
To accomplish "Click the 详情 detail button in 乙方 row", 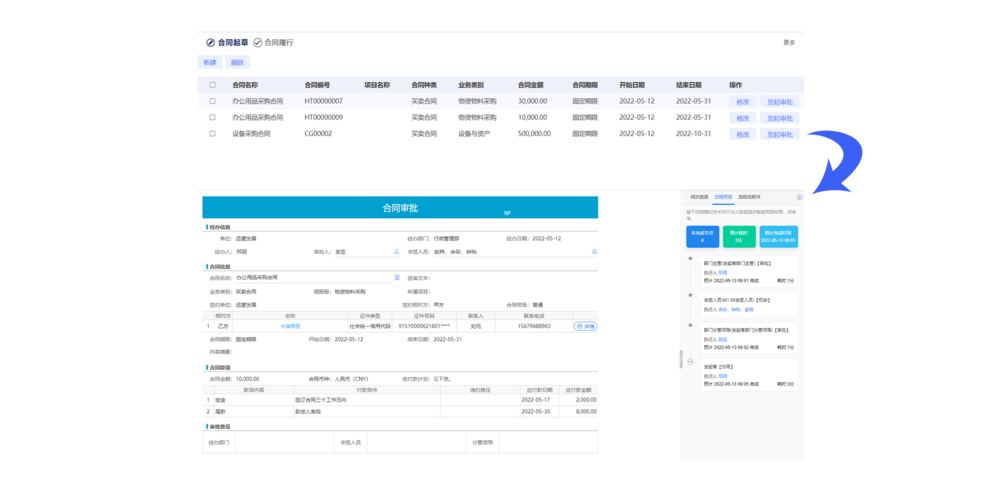I will [585, 326].
